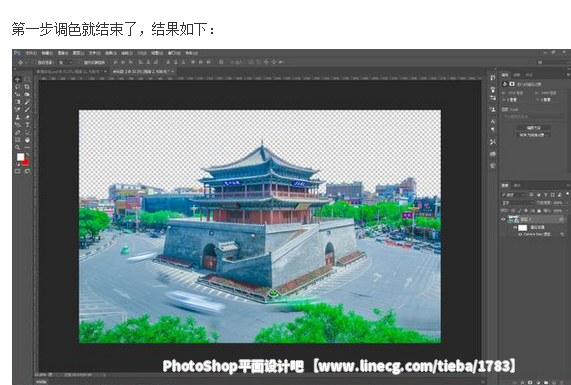The height and width of the screenshot is (385, 571).
Task: Select the Crop tool
Action: pos(27,87)
